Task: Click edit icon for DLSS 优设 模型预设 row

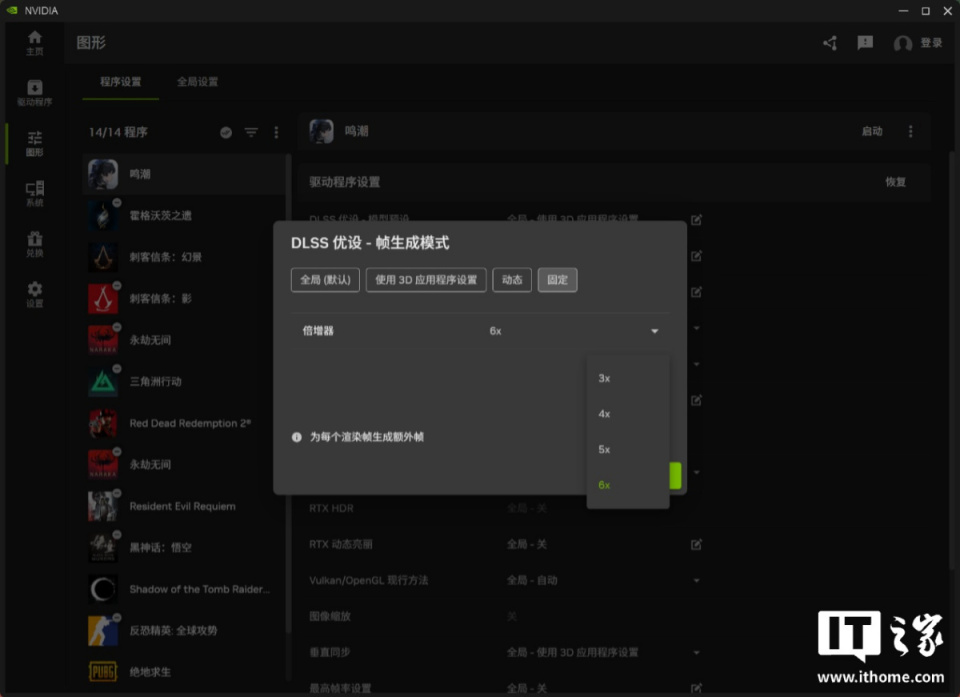Action: pos(696,220)
